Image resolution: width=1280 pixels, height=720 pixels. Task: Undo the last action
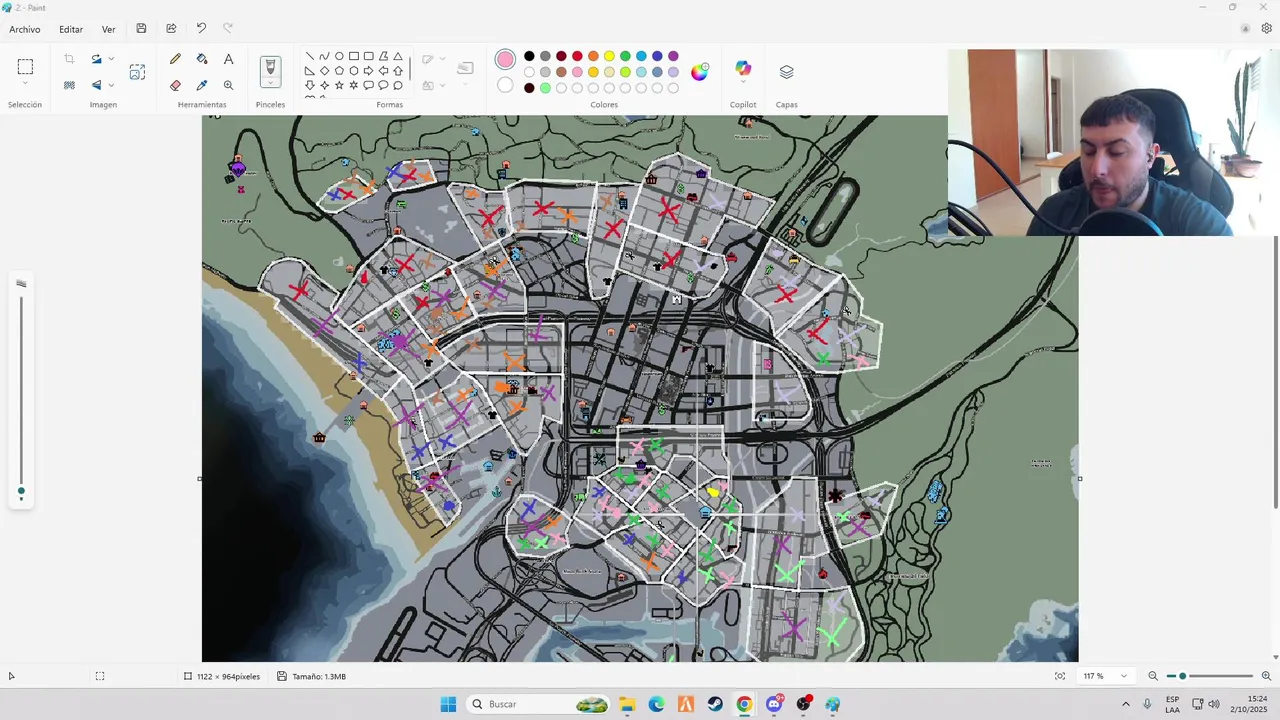[201, 29]
